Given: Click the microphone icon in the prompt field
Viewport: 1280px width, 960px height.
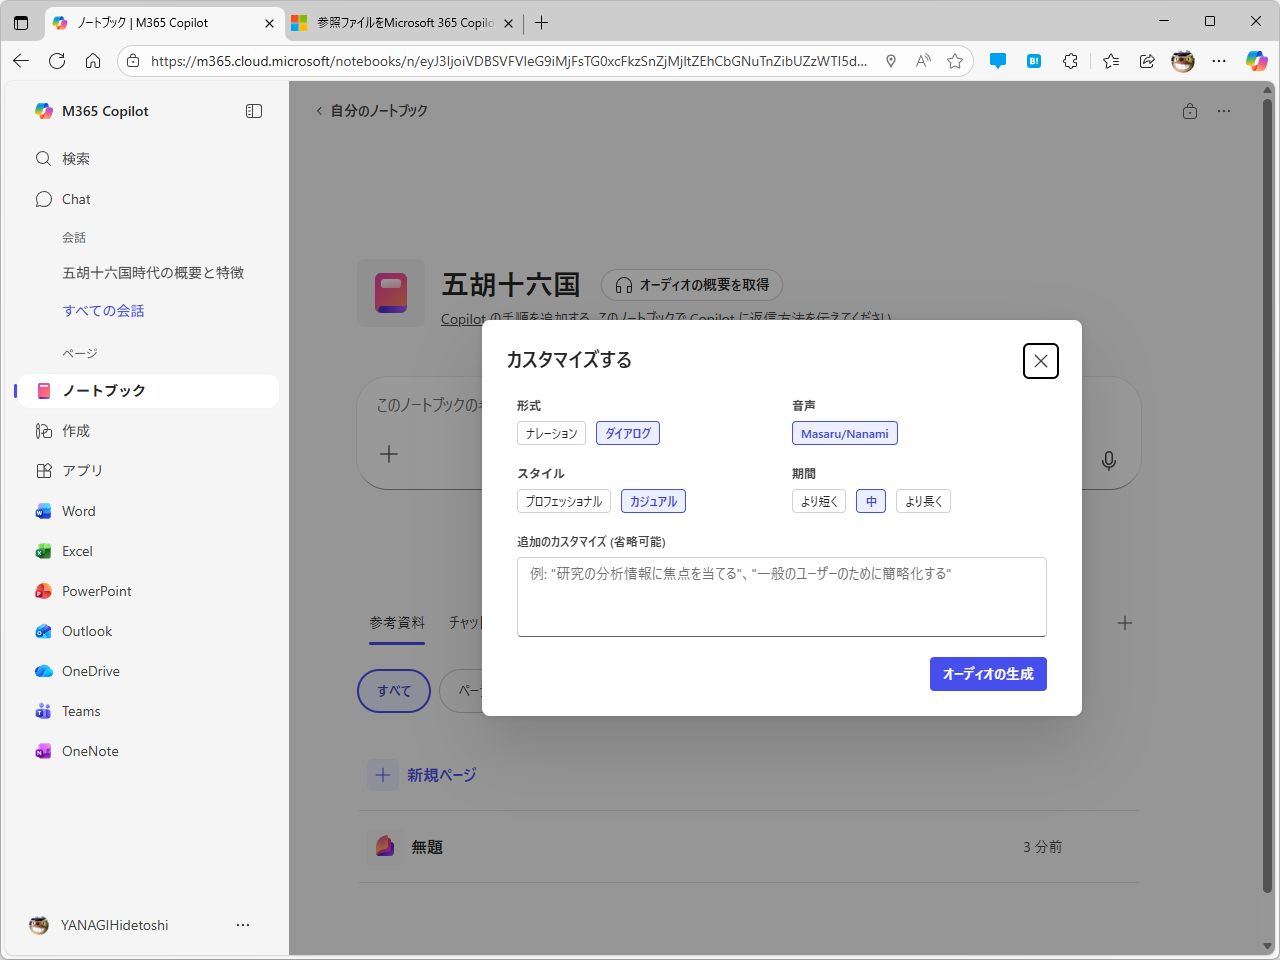Looking at the screenshot, I should click(x=1108, y=461).
